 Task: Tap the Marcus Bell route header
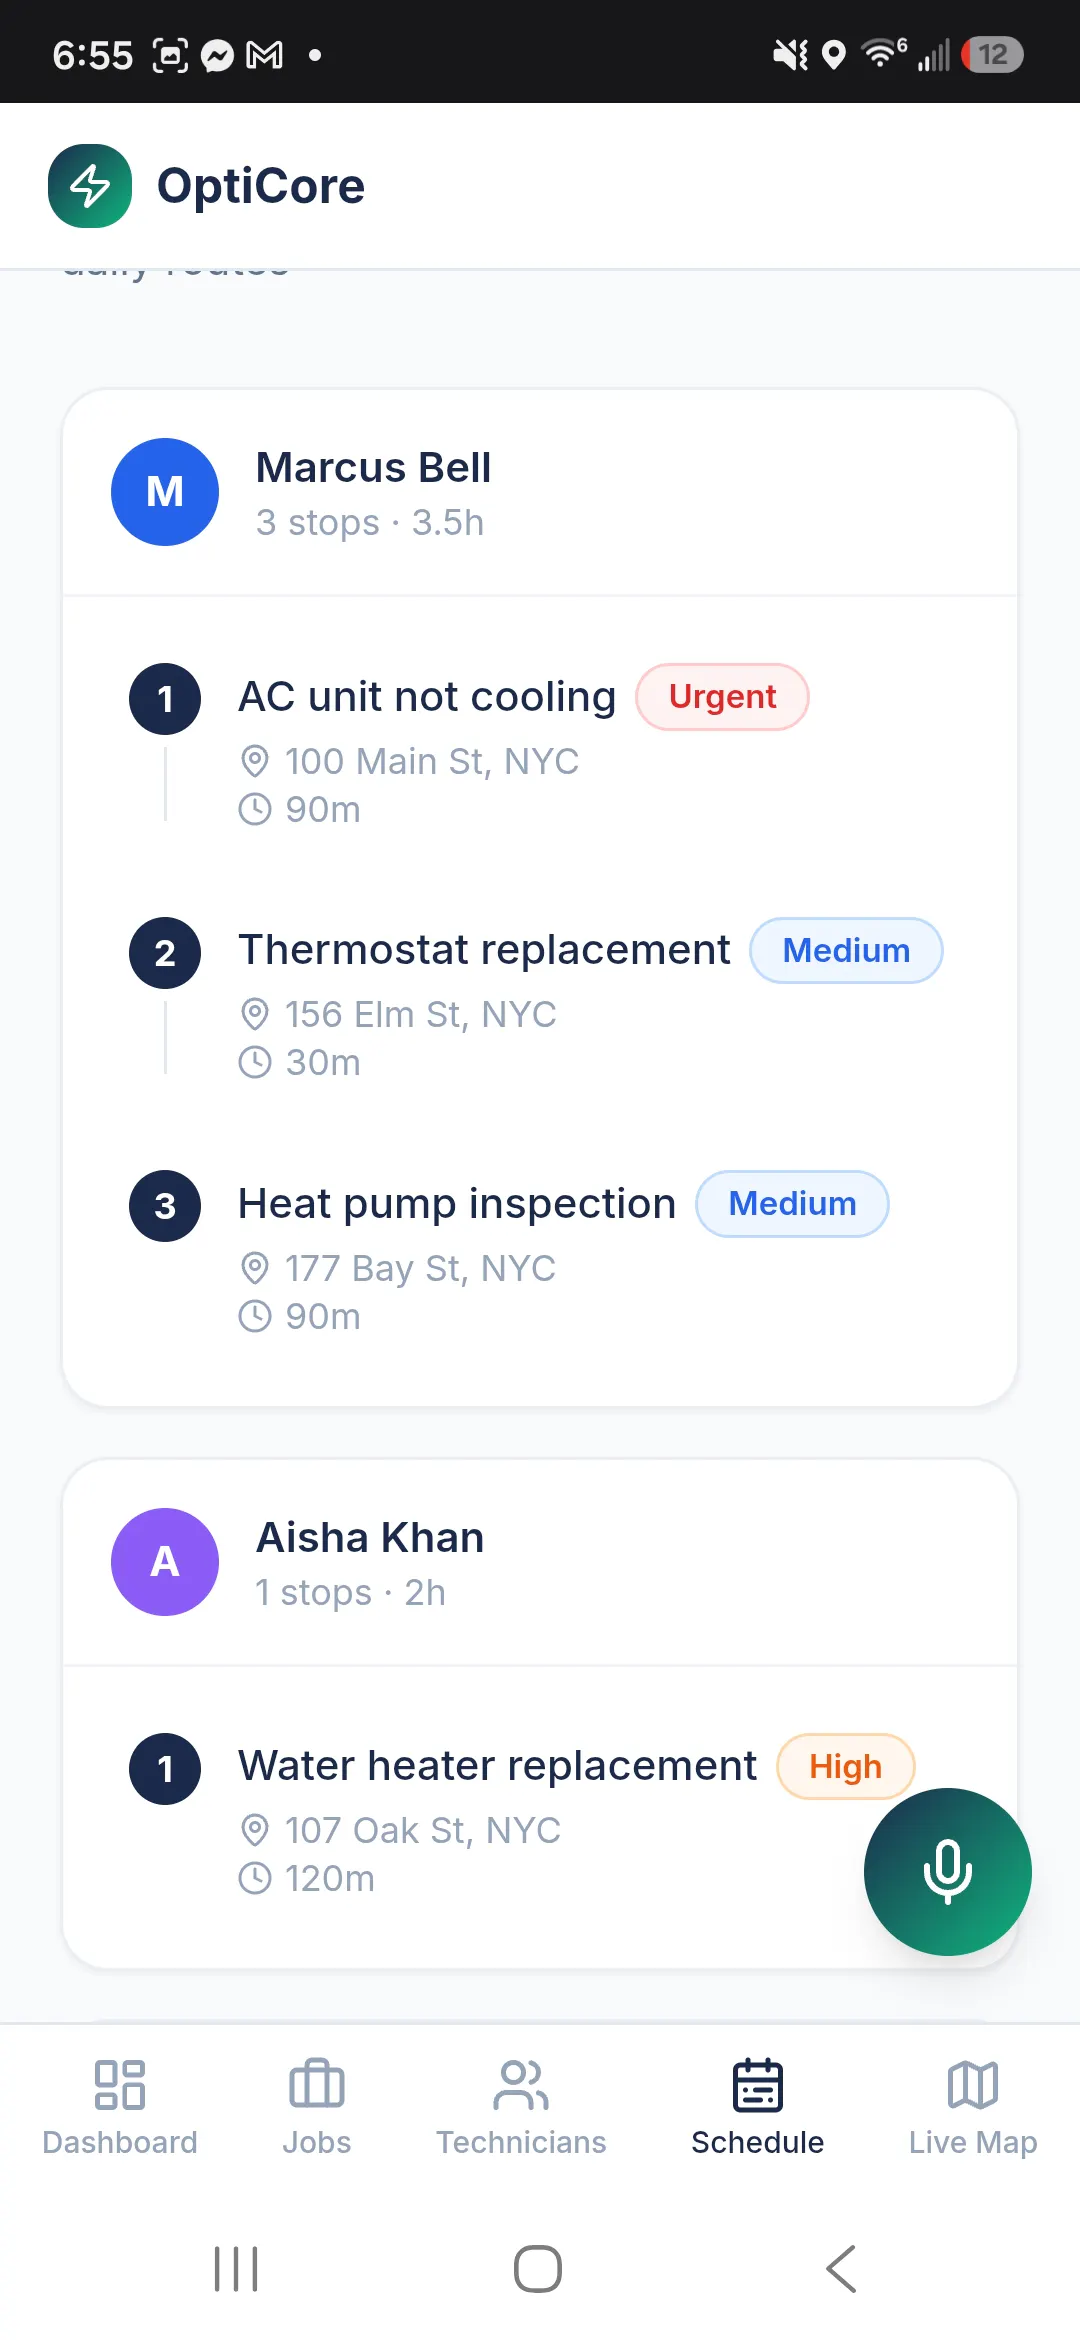(540, 493)
